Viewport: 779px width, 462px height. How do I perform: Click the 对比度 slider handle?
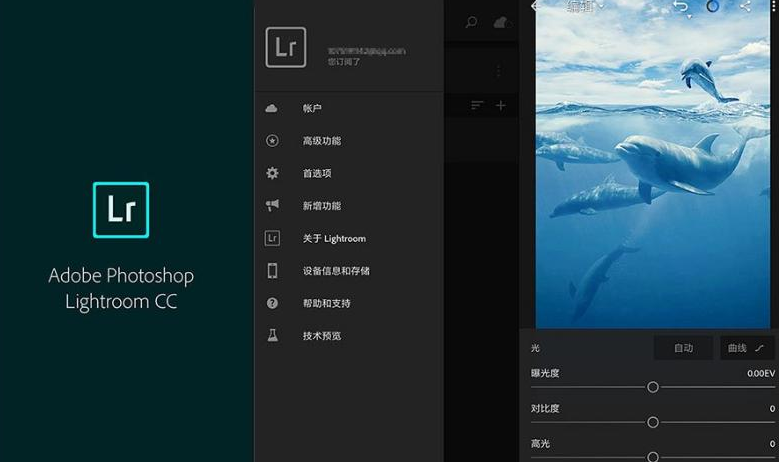(653, 422)
